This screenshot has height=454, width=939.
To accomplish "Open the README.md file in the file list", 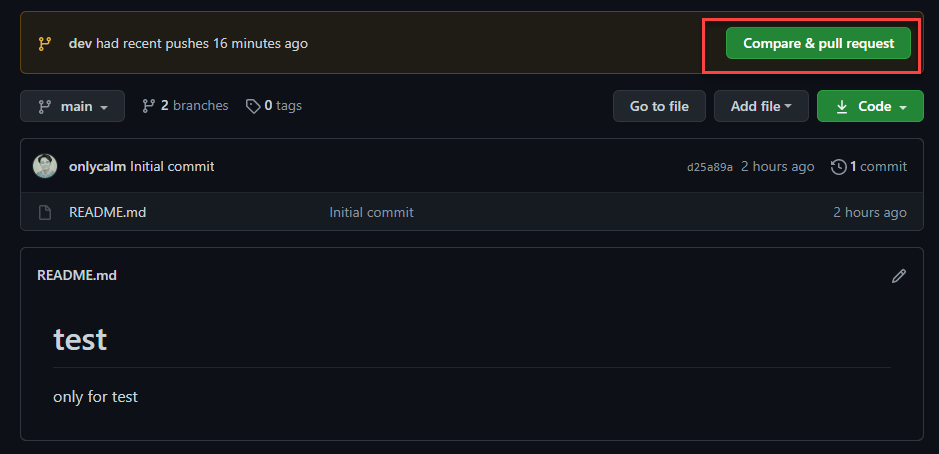I will pyautogui.click(x=108, y=212).
